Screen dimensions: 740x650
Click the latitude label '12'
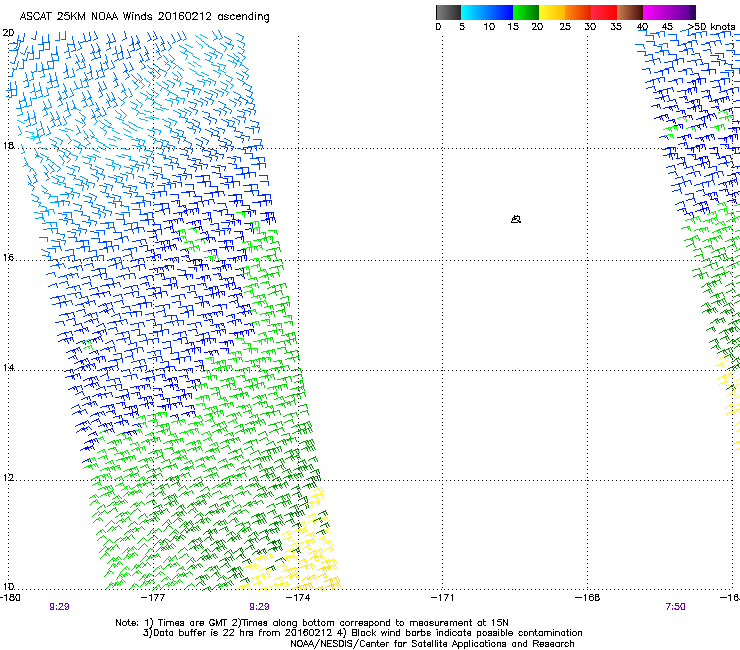pos(8,478)
